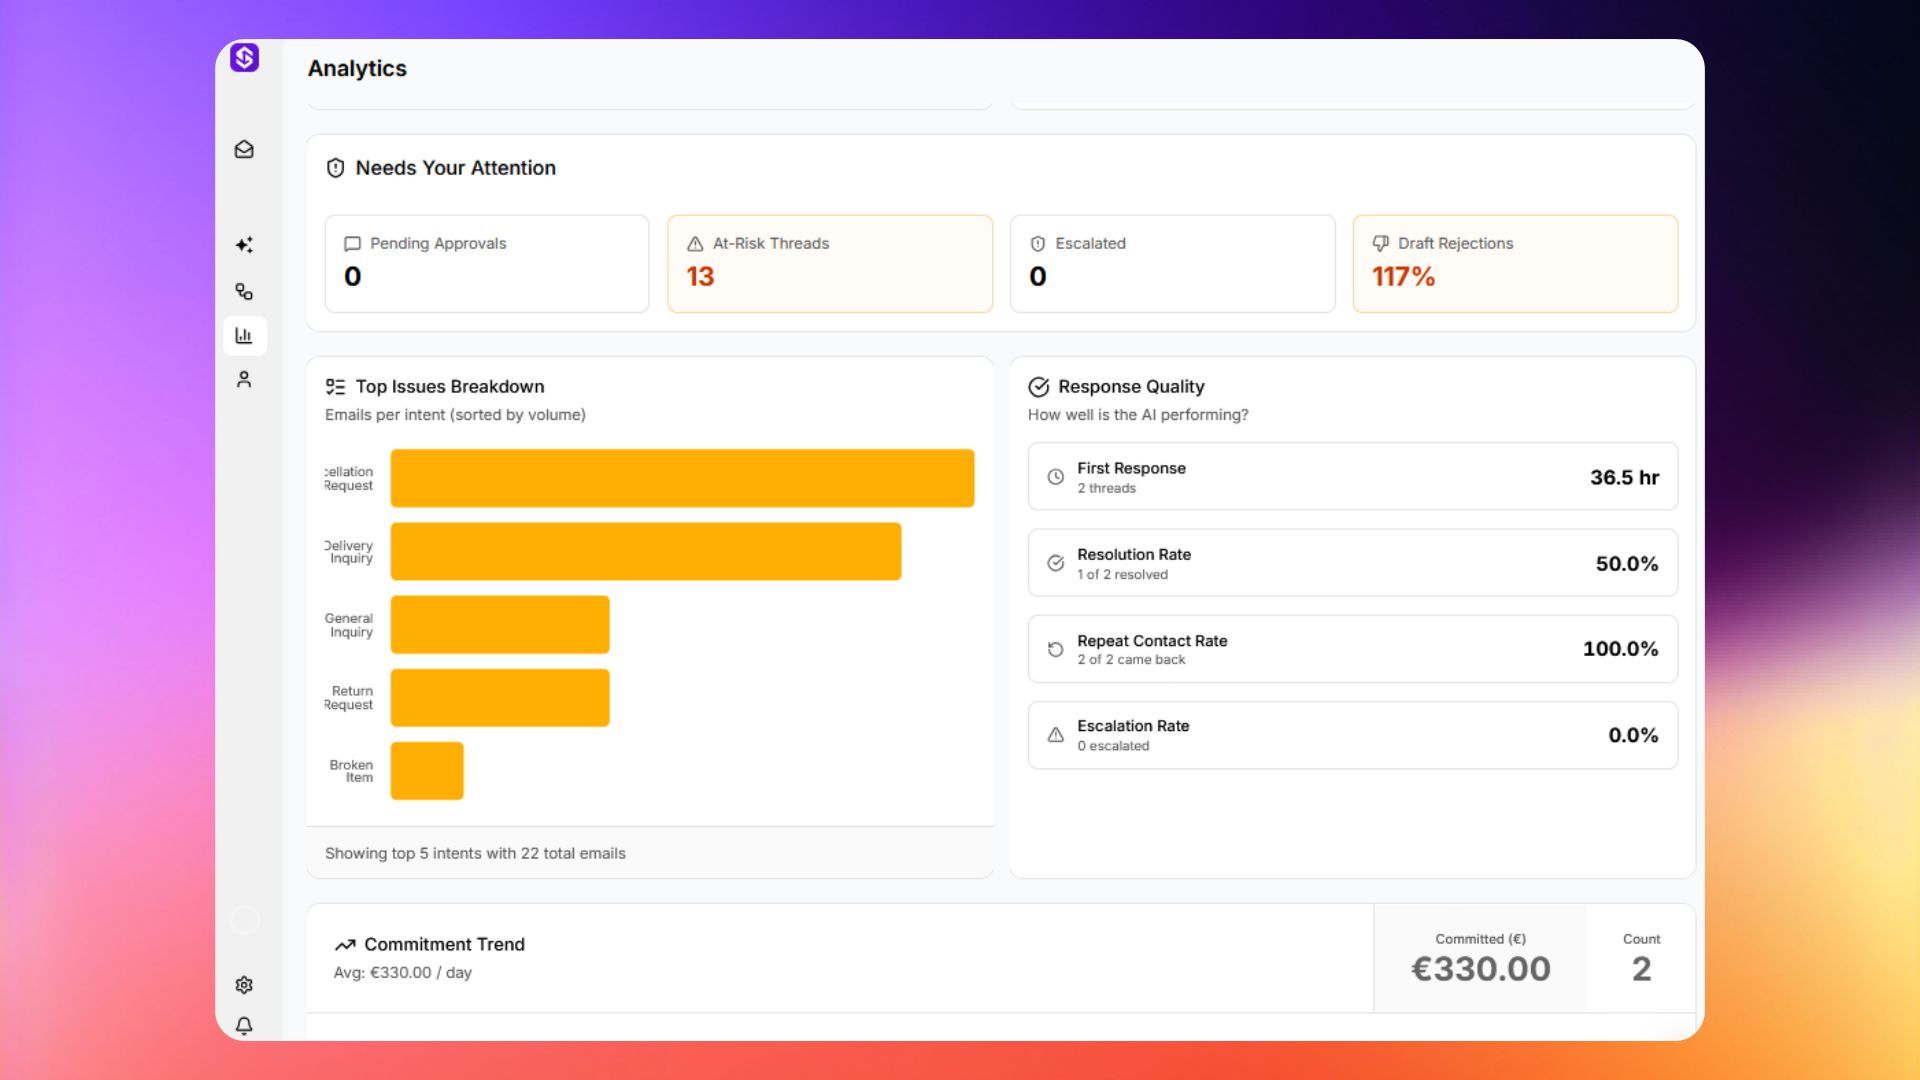This screenshot has height=1080, width=1920.
Task: Open the Escalated card
Action: (x=1173, y=264)
